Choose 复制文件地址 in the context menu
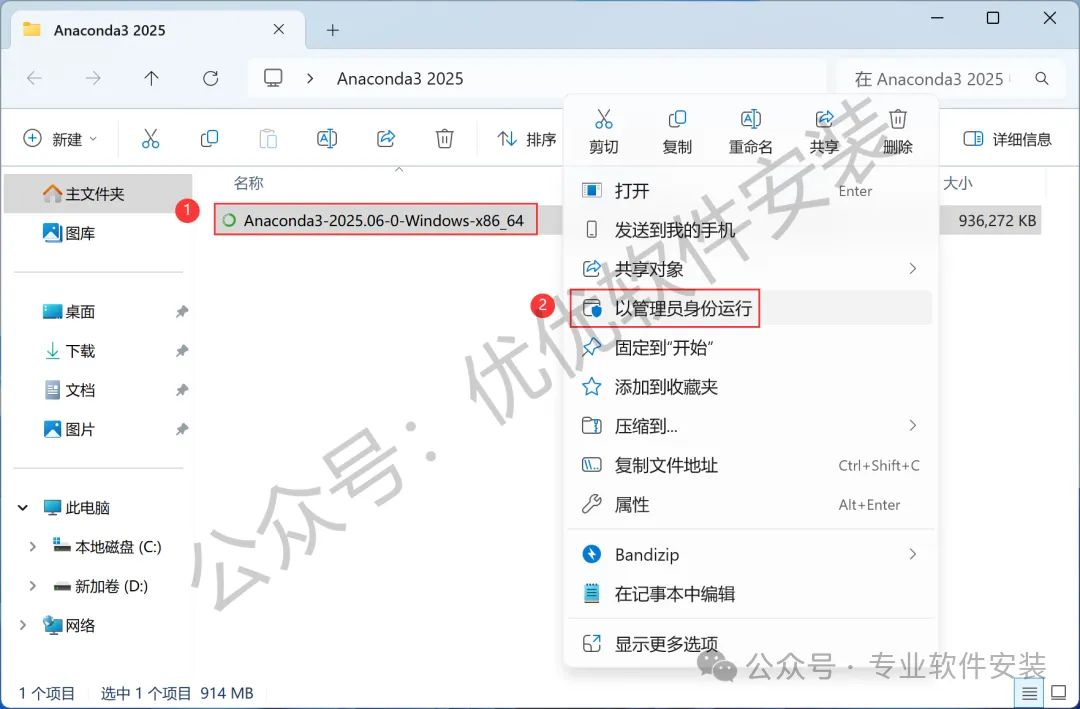Viewport: 1080px width, 709px height. [x=751, y=465]
